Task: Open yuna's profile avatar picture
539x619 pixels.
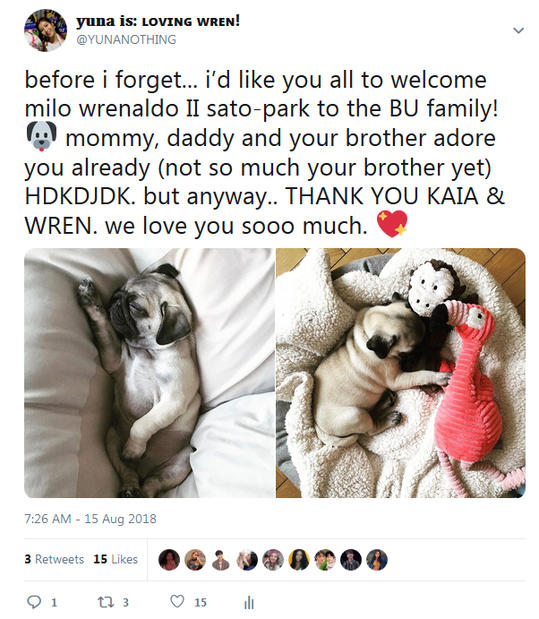Action: click(45, 30)
